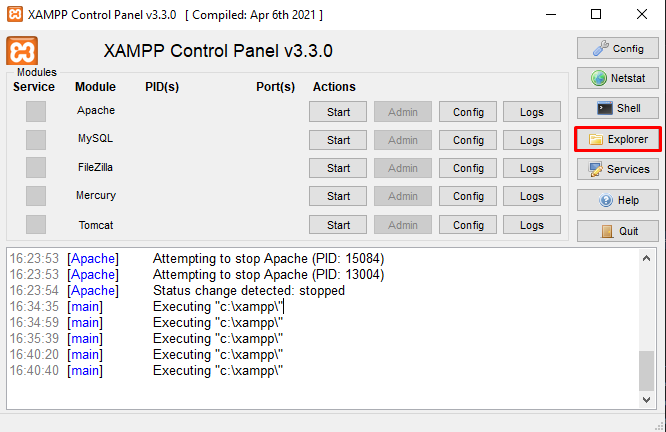
Task: Click the XAMPP logo in the panel header
Action: [22, 51]
